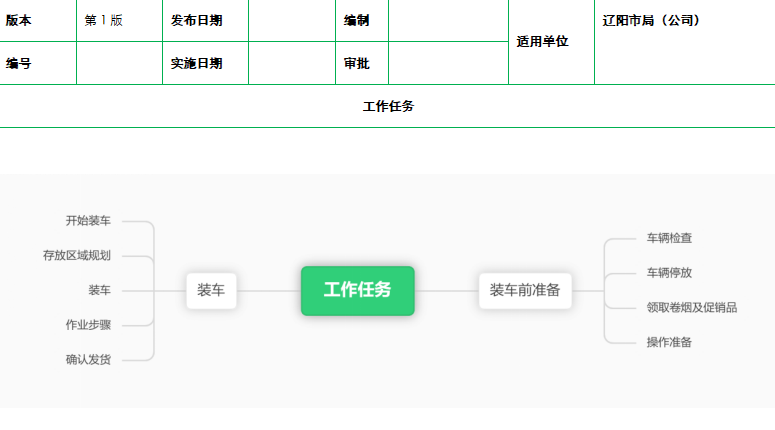Select the 确认发货 leaf item
The image size is (775, 430).
[x=88, y=360]
